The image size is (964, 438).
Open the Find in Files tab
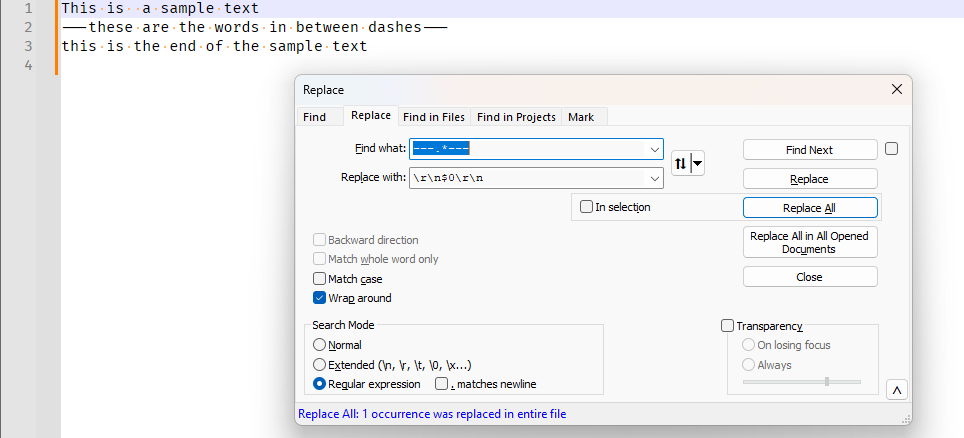[435, 117]
